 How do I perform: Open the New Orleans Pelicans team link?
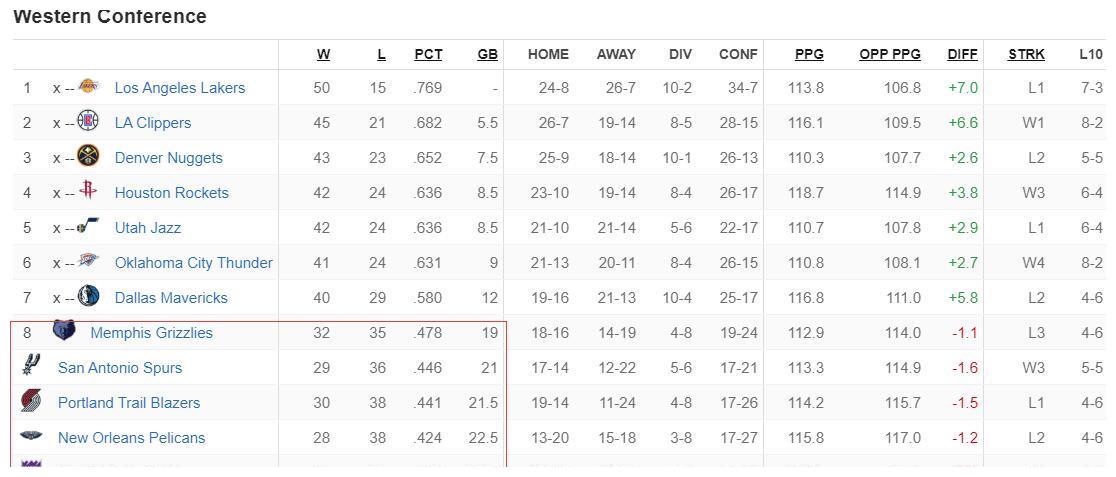(x=132, y=437)
